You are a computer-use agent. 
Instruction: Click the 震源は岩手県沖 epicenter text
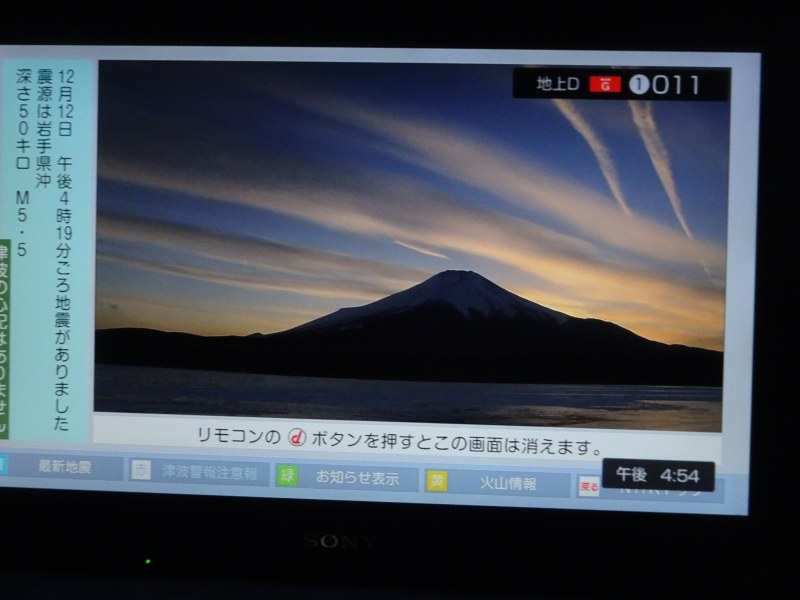click(44, 129)
